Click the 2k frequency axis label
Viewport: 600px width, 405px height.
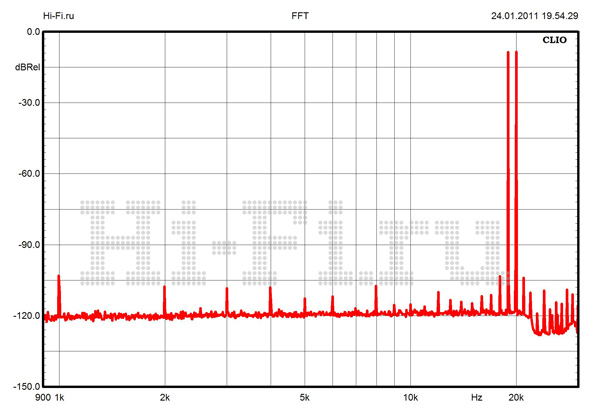pos(165,397)
